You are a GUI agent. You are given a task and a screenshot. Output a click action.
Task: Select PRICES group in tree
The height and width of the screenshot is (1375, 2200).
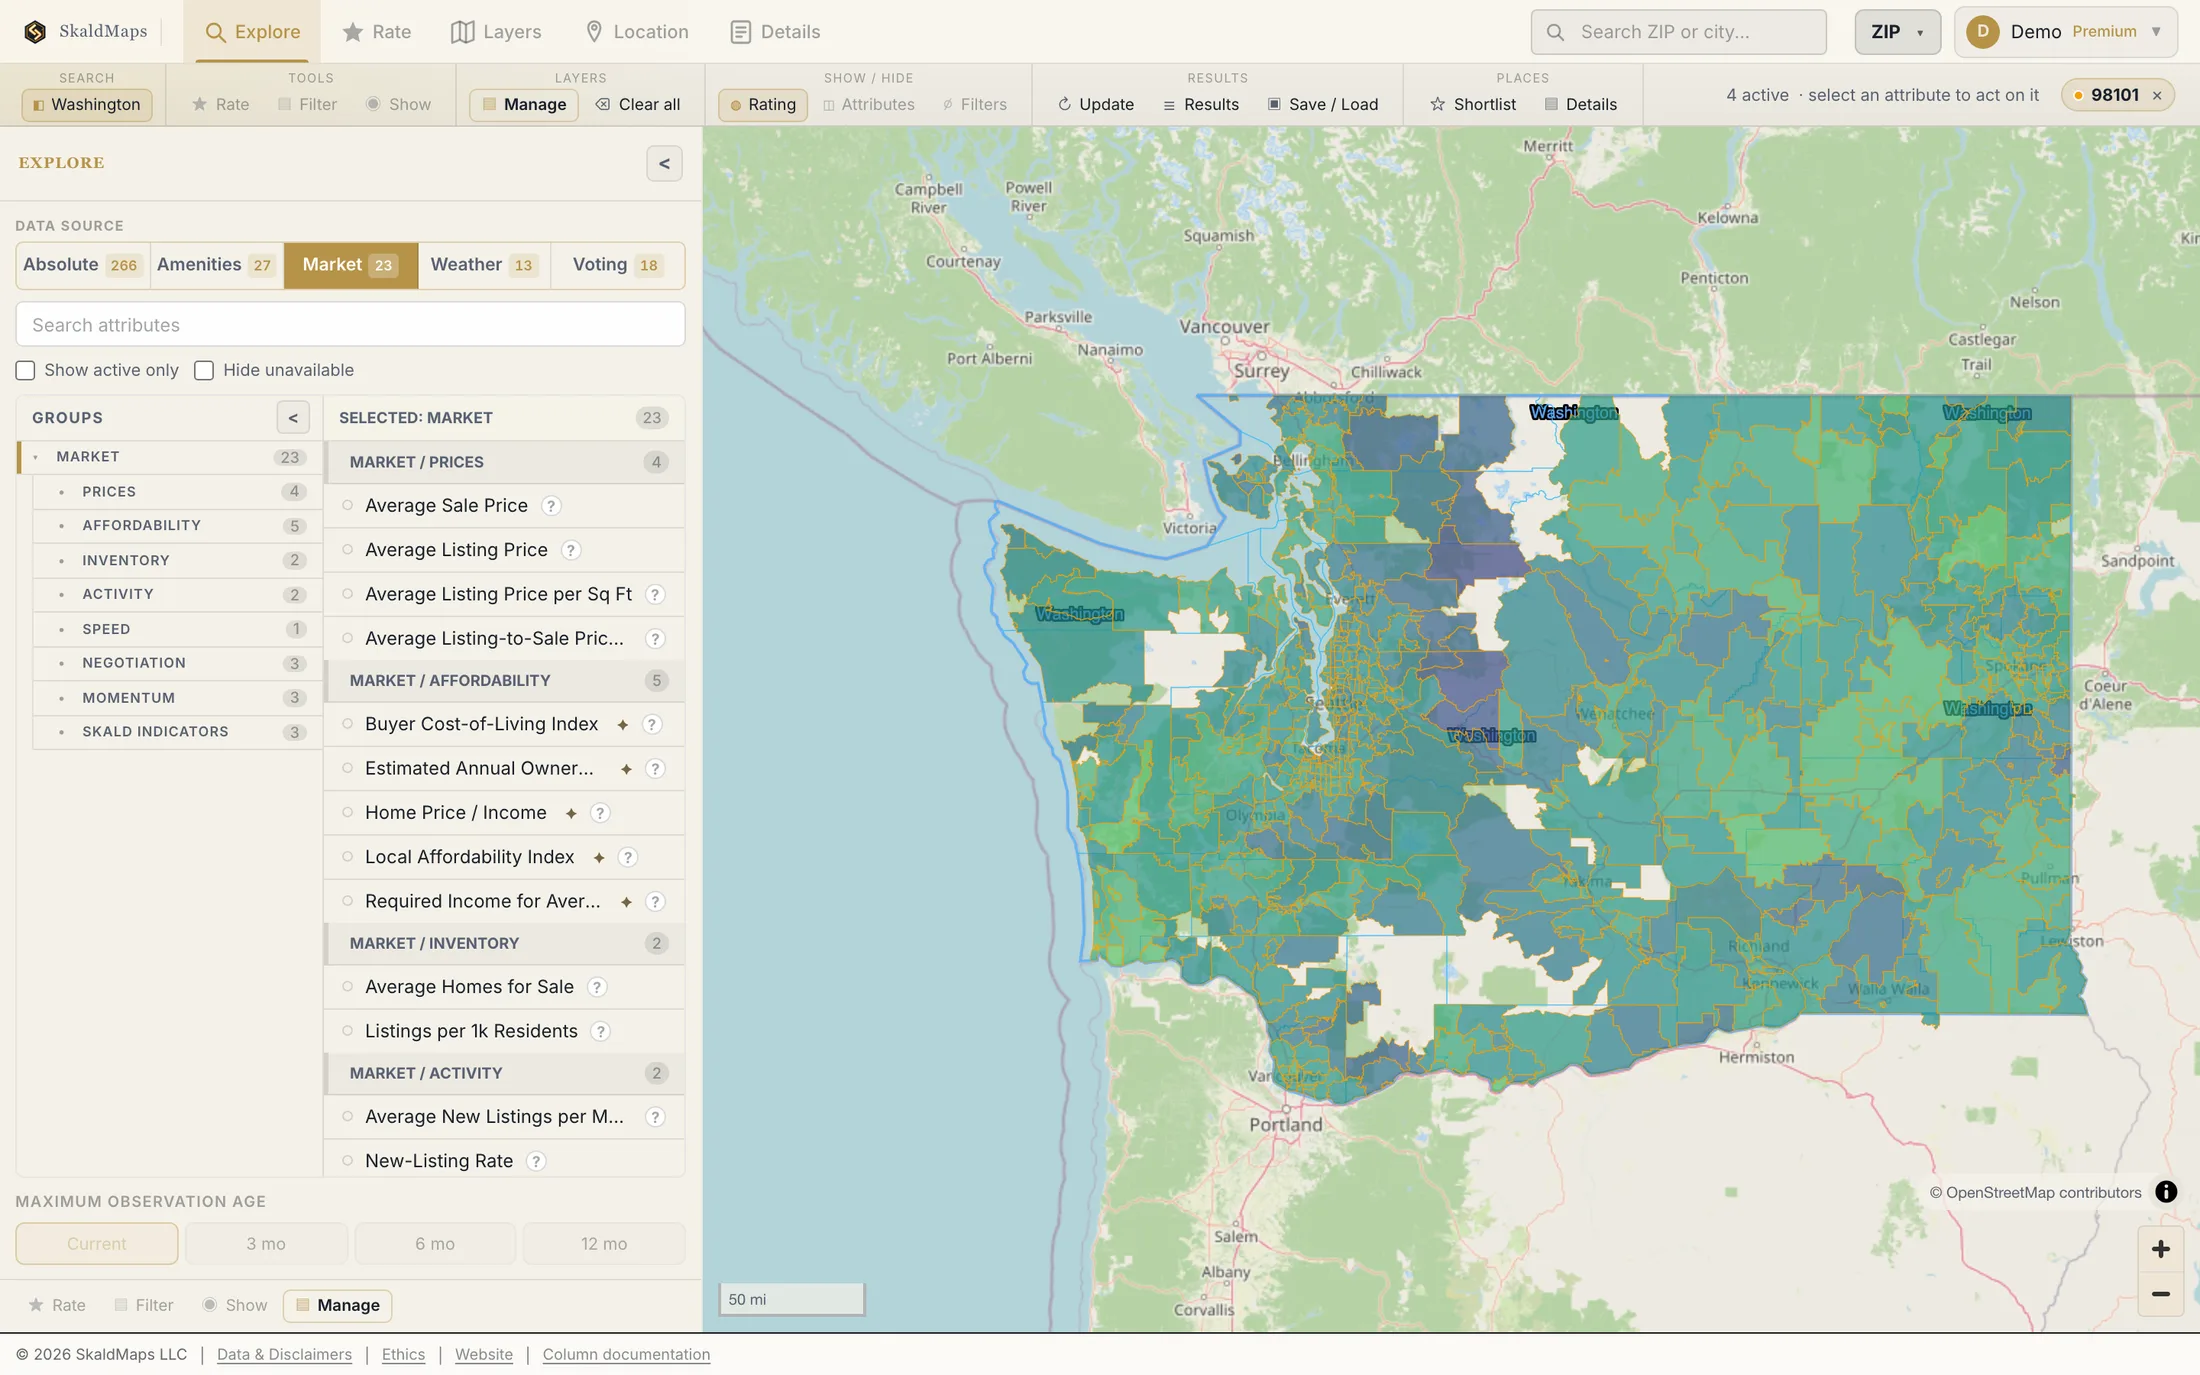(x=176, y=492)
